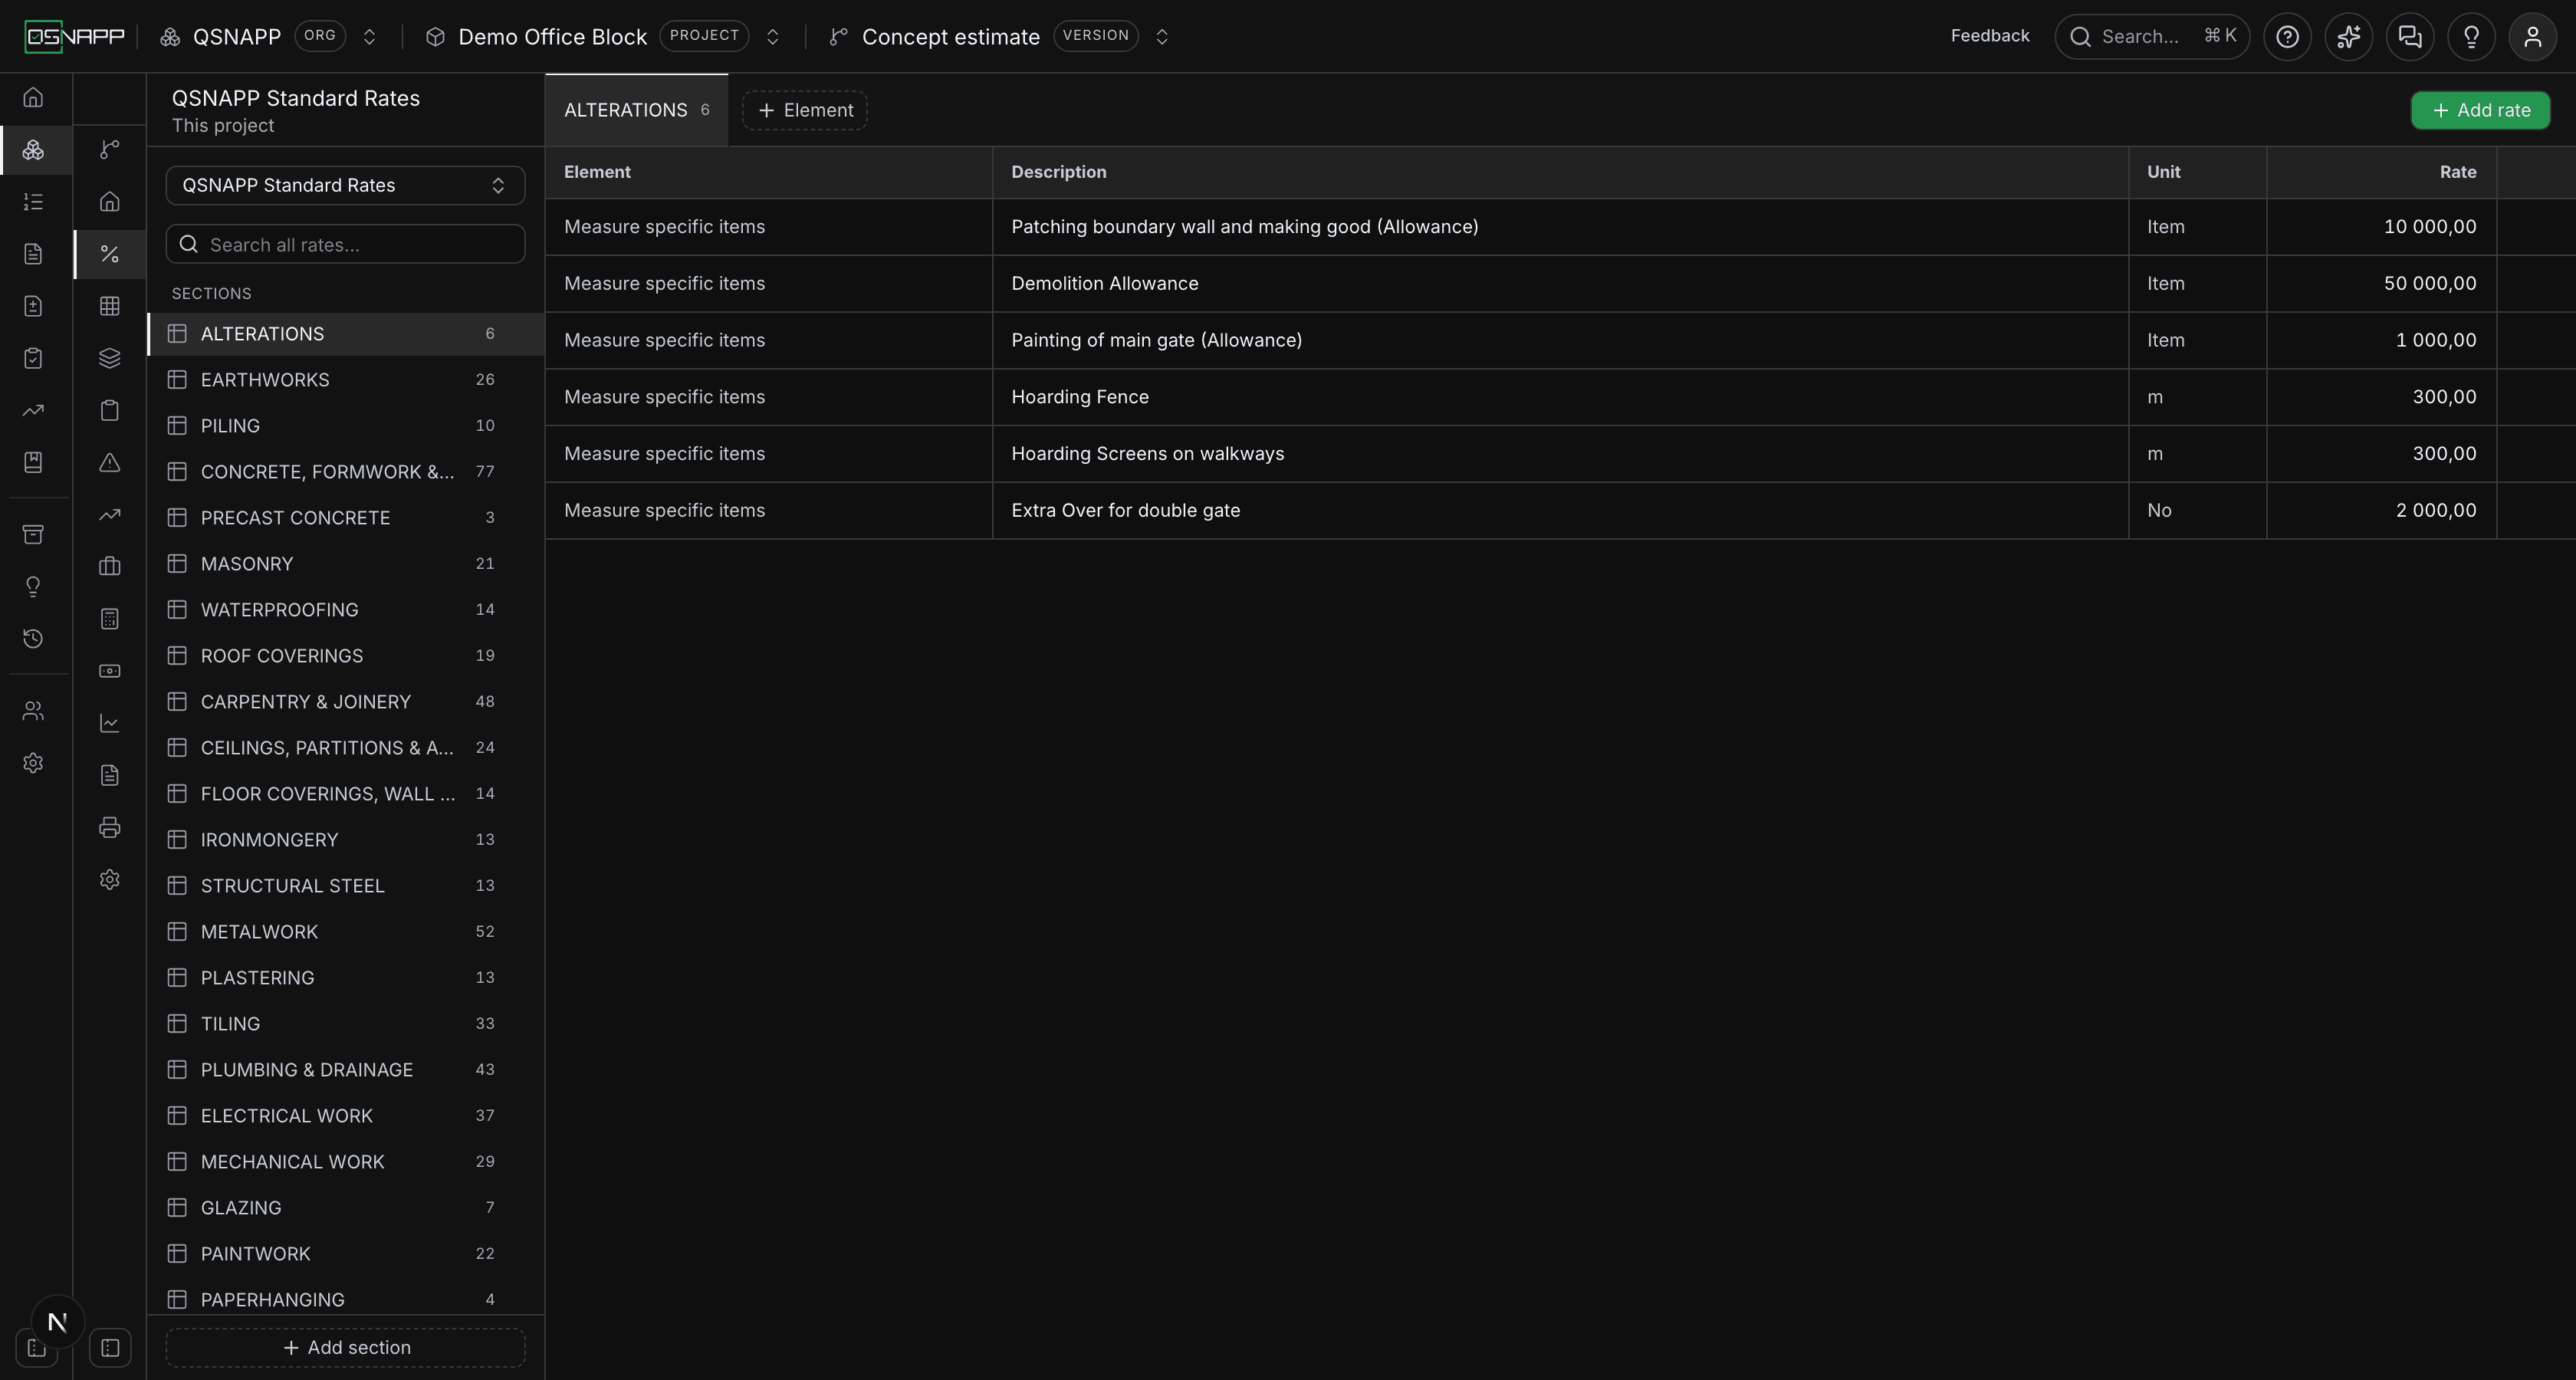Viewport: 2576px width, 1380px height.
Task: Select the GLAZING section
Action: (x=345, y=1208)
